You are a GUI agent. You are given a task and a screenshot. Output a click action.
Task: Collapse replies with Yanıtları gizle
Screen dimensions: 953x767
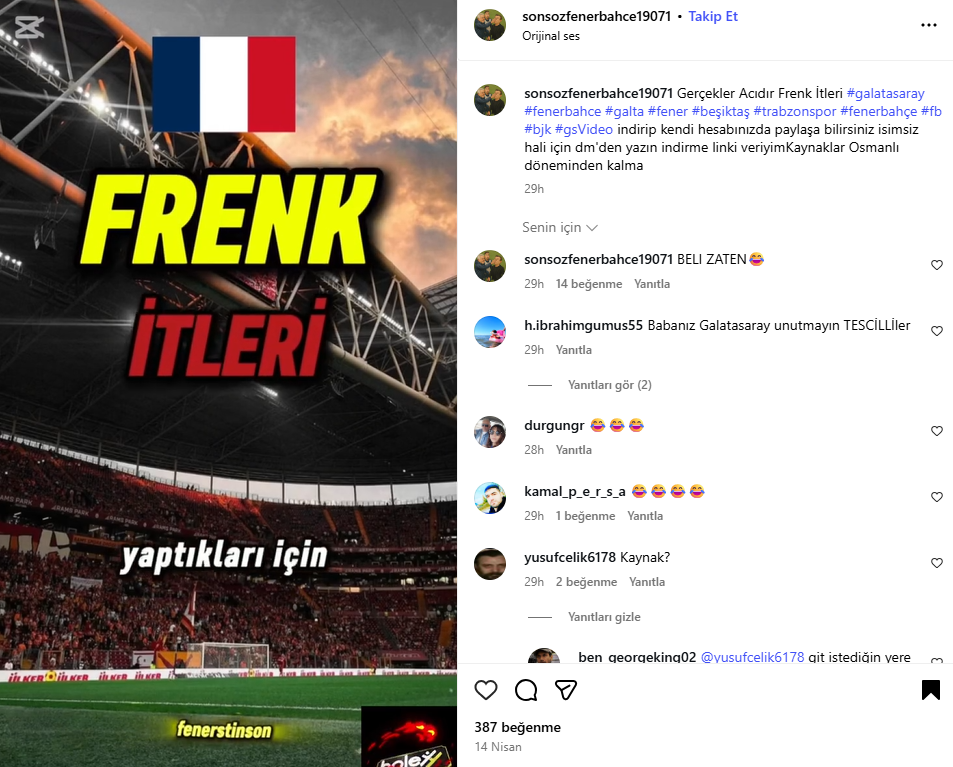604,617
